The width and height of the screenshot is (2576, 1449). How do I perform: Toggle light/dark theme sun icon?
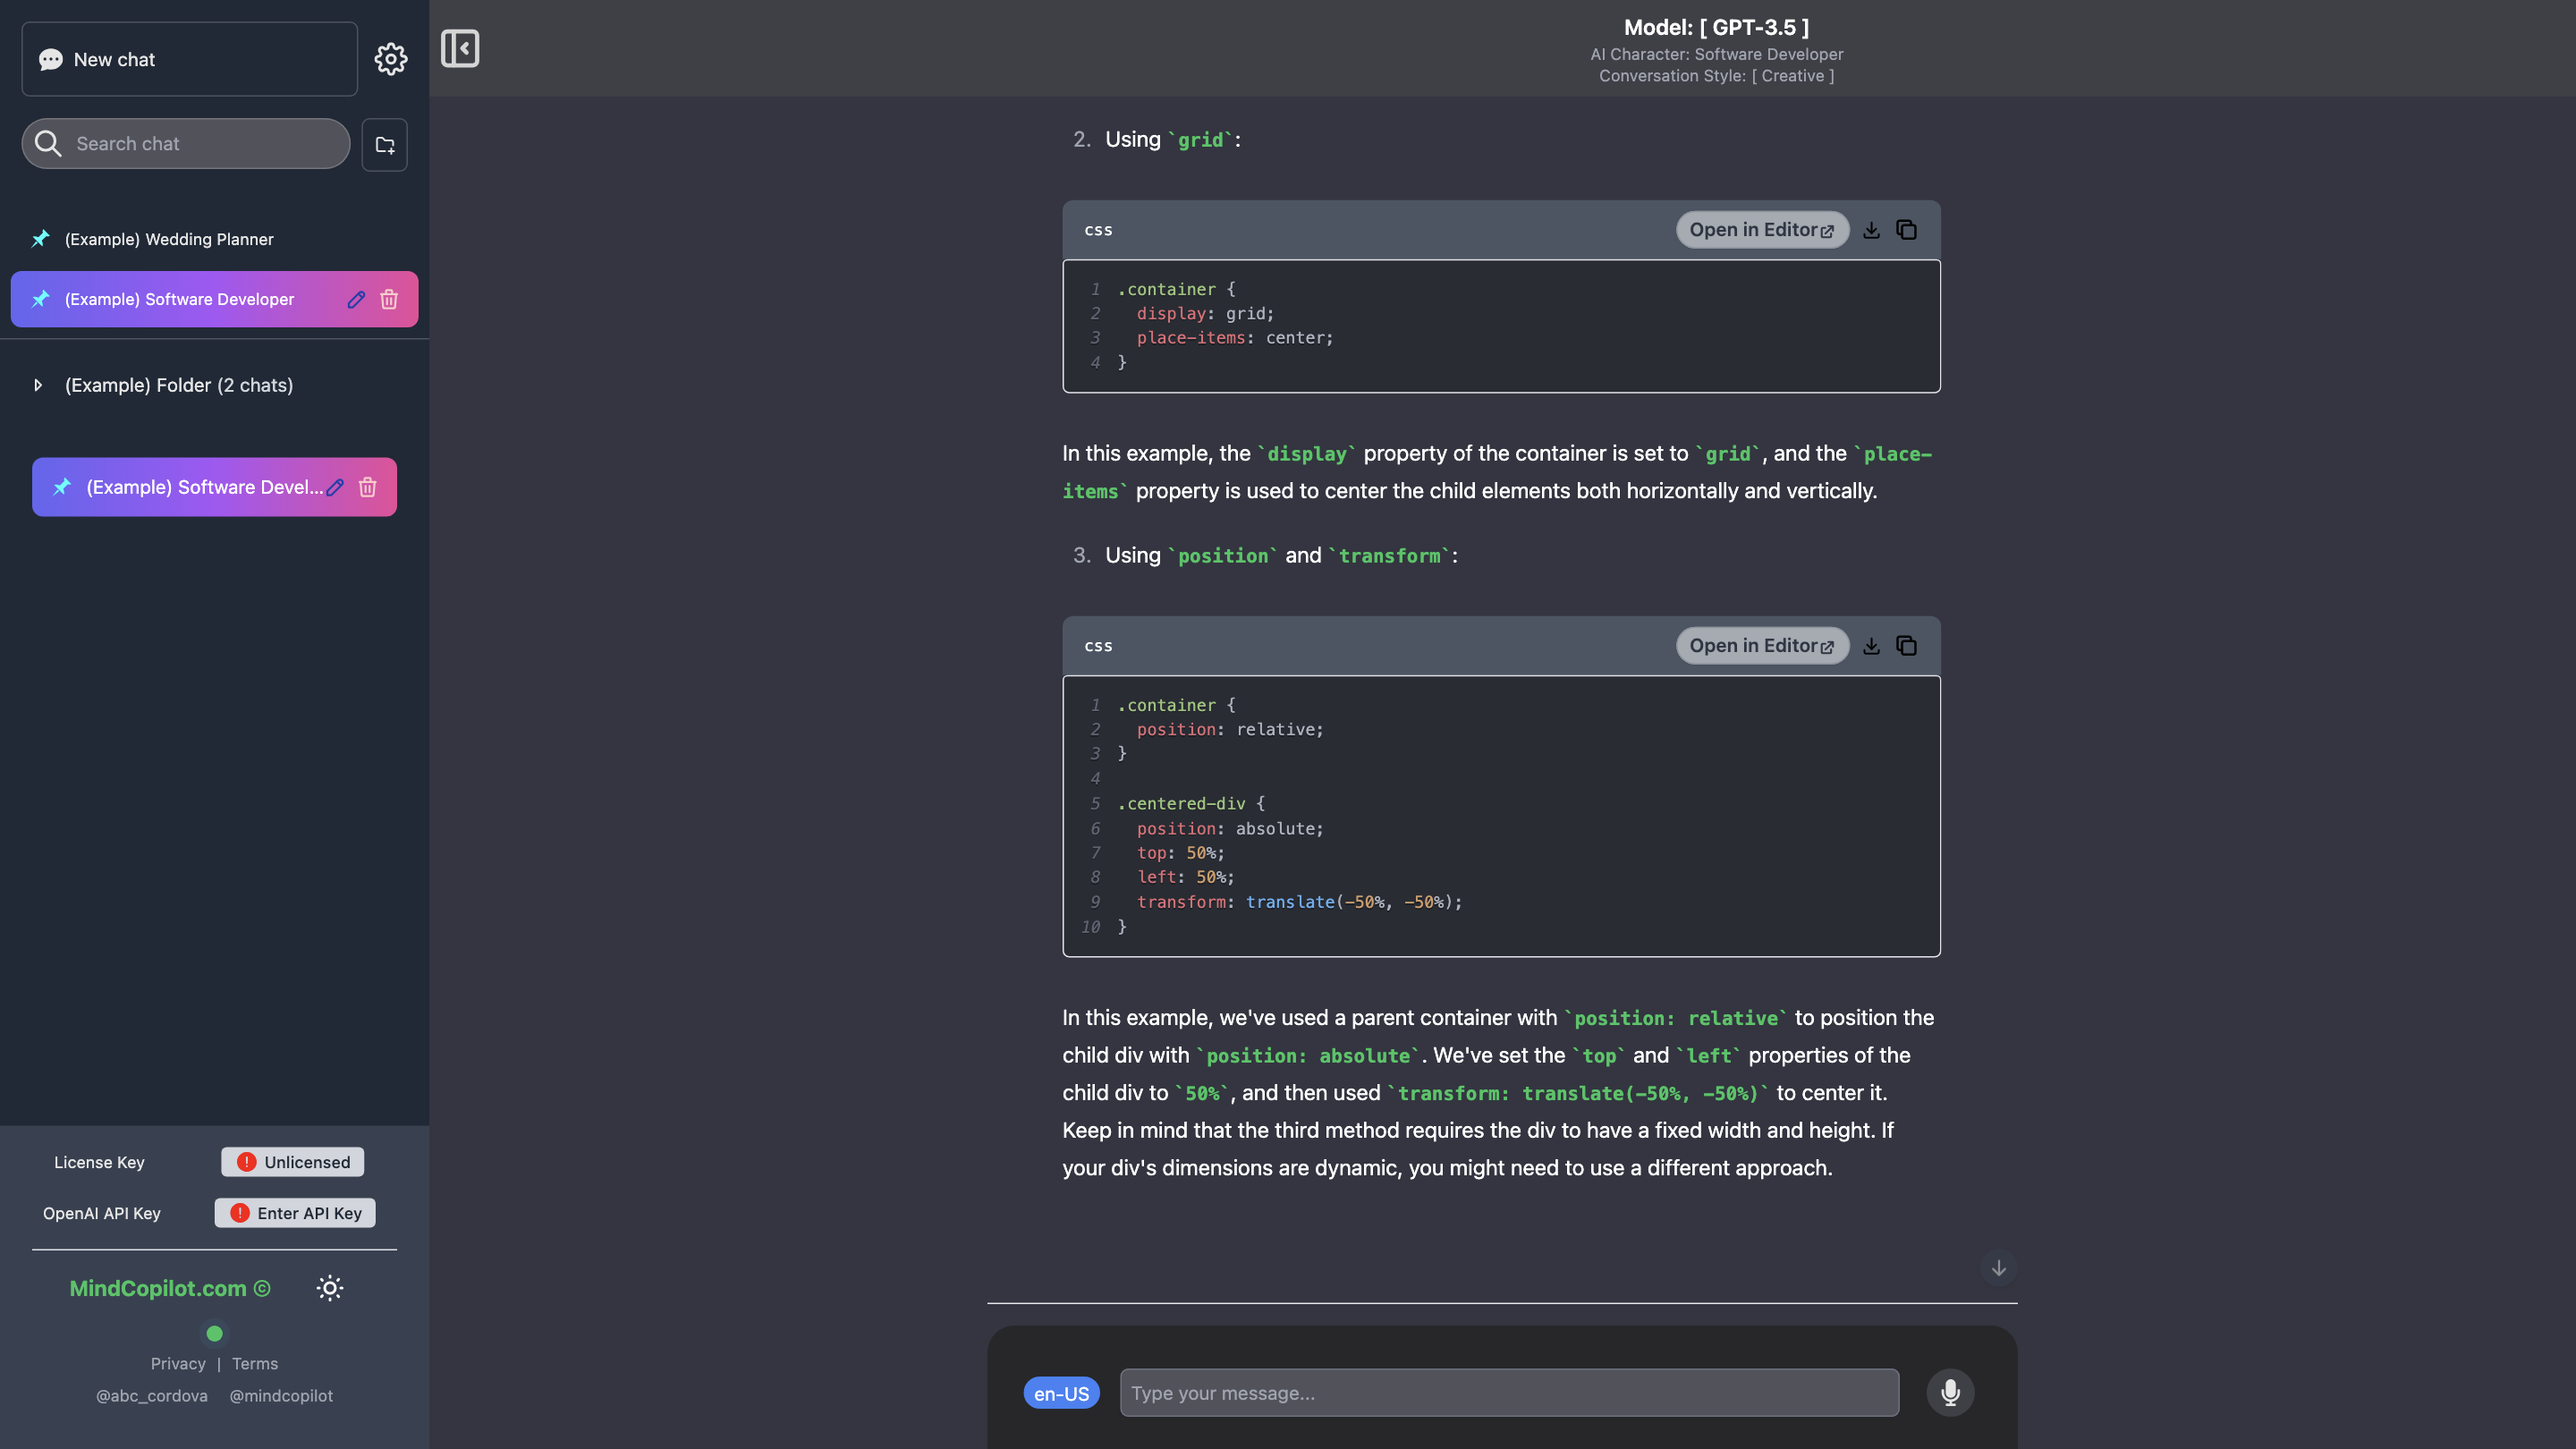(329, 1288)
